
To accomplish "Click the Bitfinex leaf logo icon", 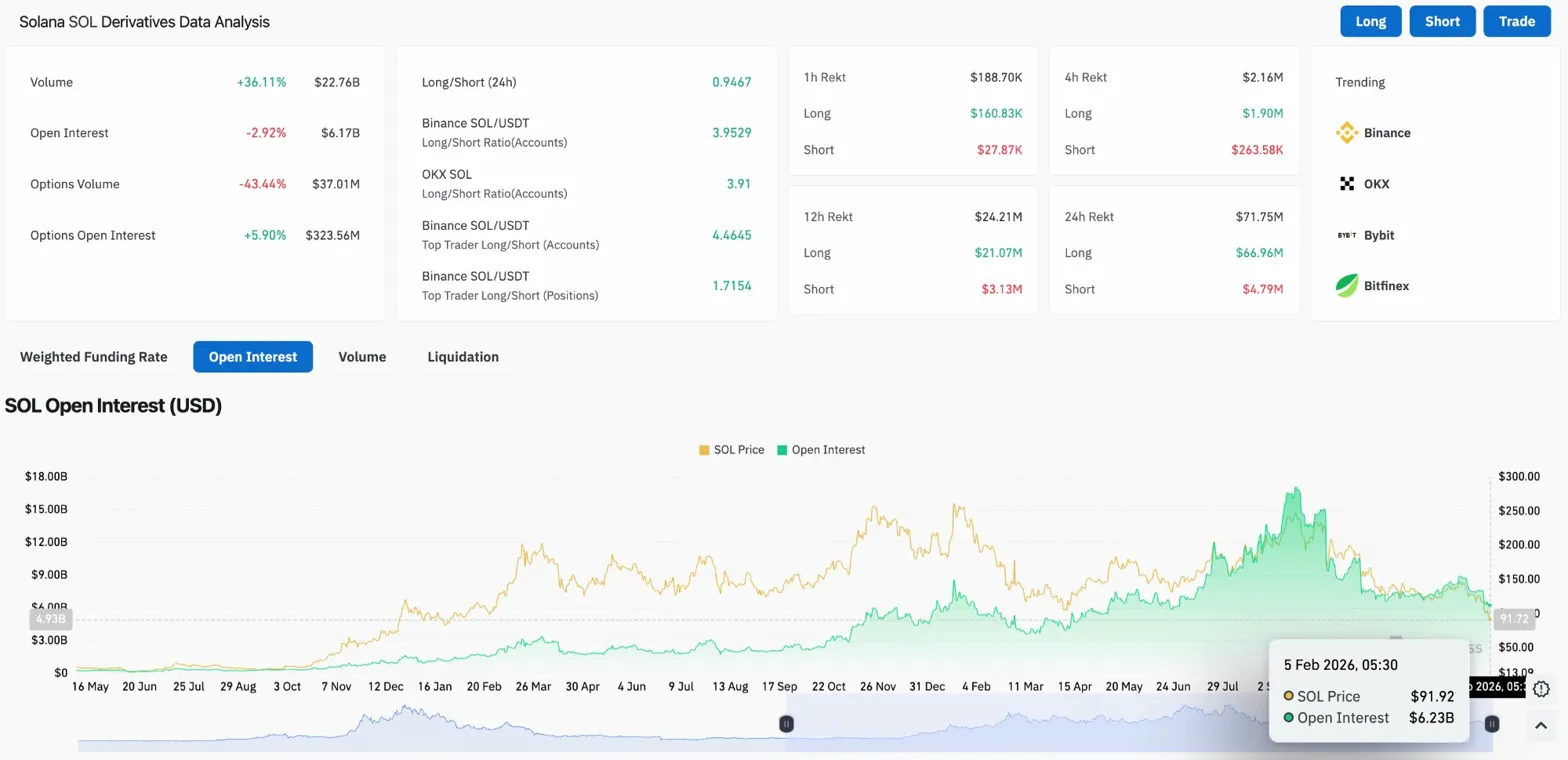I will pos(1347,286).
